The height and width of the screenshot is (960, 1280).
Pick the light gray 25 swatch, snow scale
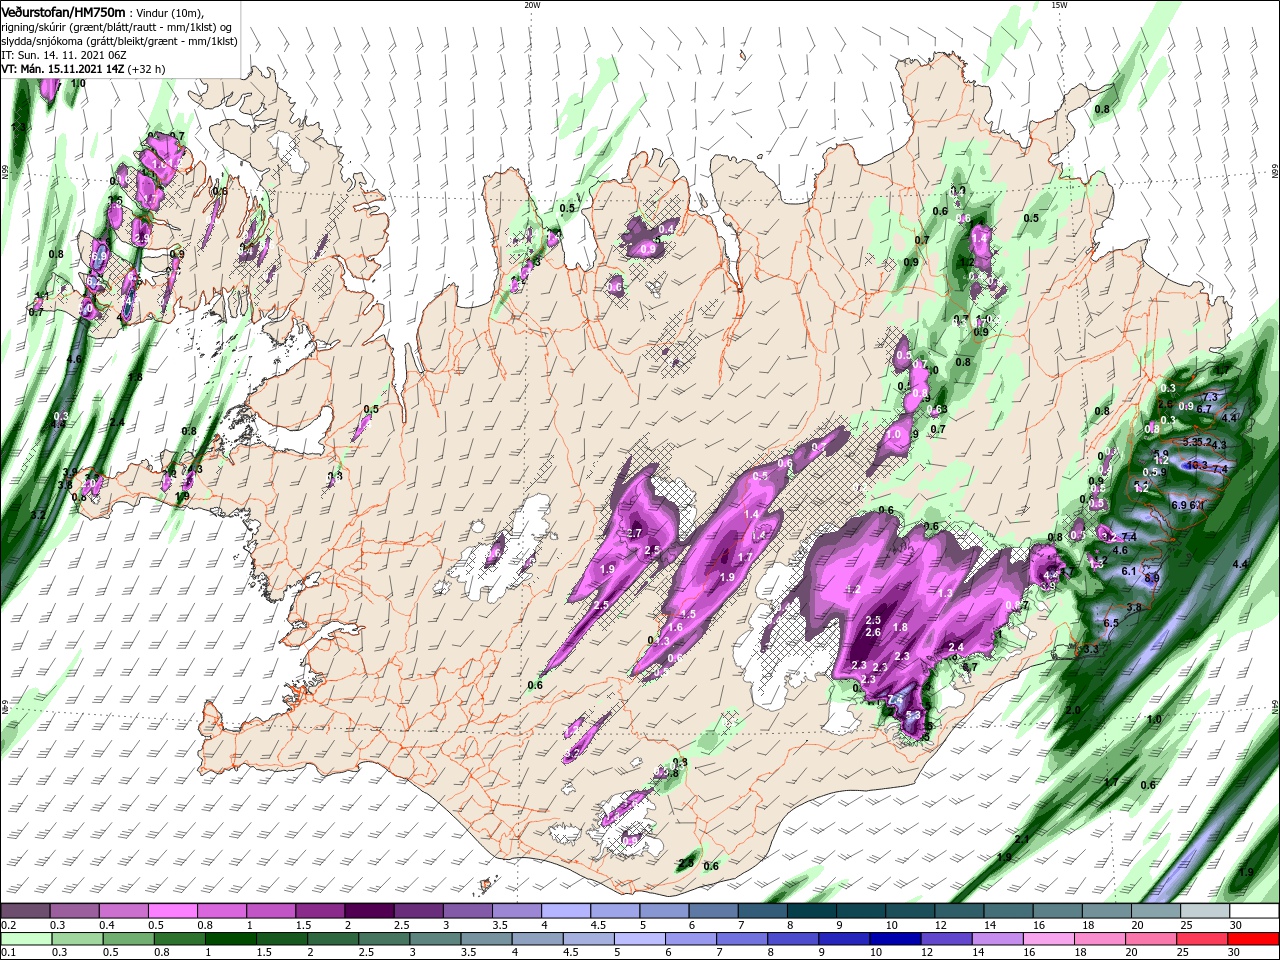coord(1205,910)
